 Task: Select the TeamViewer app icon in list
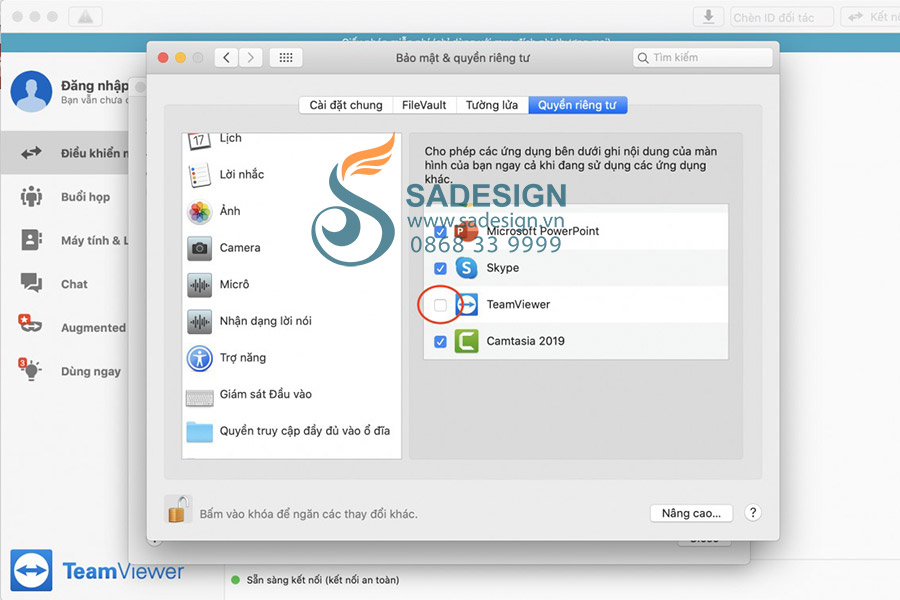click(x=467, y=304)
